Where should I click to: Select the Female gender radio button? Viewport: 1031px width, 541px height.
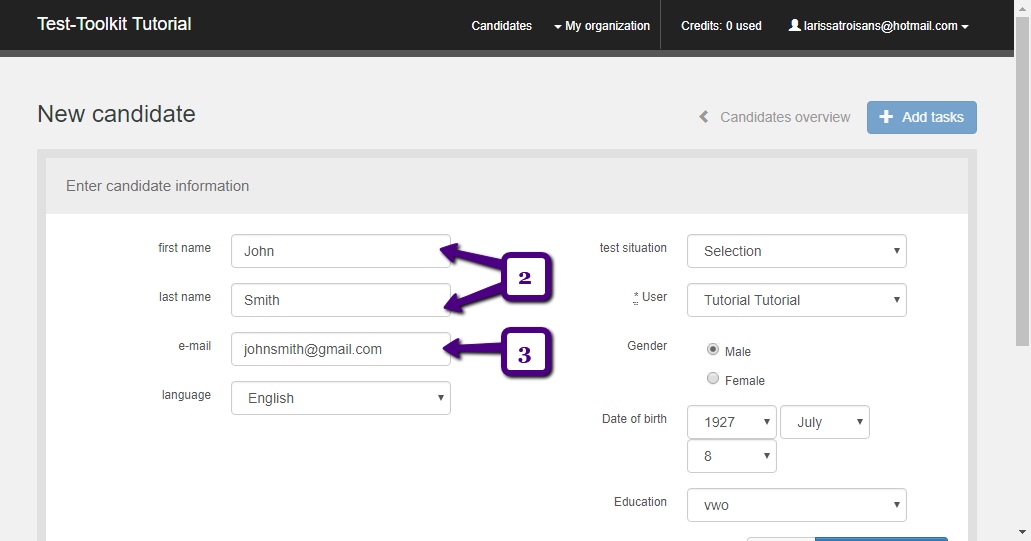713,378
